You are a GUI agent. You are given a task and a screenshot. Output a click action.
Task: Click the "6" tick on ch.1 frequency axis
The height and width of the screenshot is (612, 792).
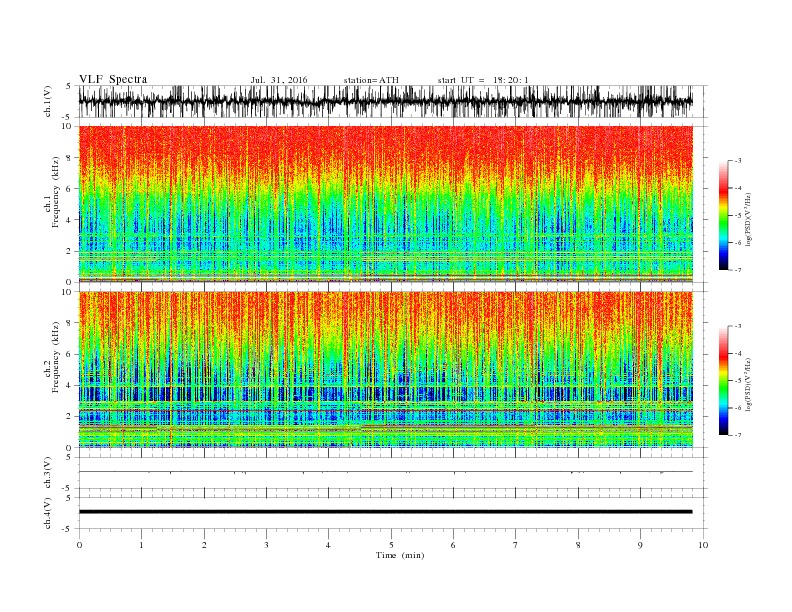click(70, 189)
